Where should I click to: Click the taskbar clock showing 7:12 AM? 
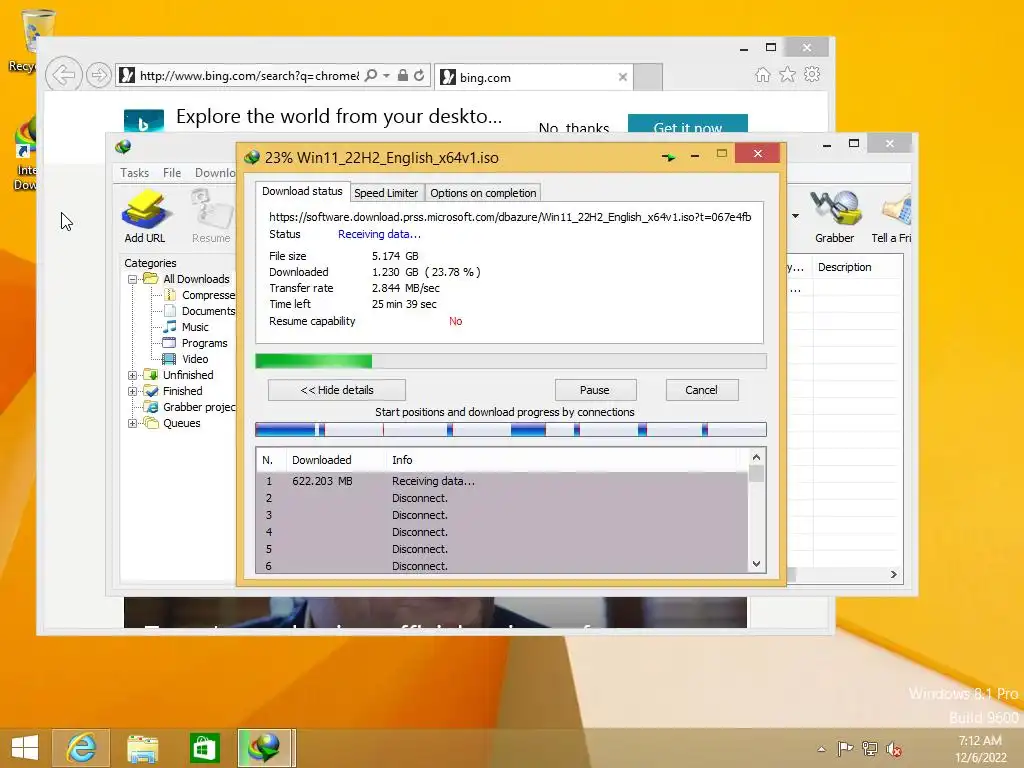point(980,749)
